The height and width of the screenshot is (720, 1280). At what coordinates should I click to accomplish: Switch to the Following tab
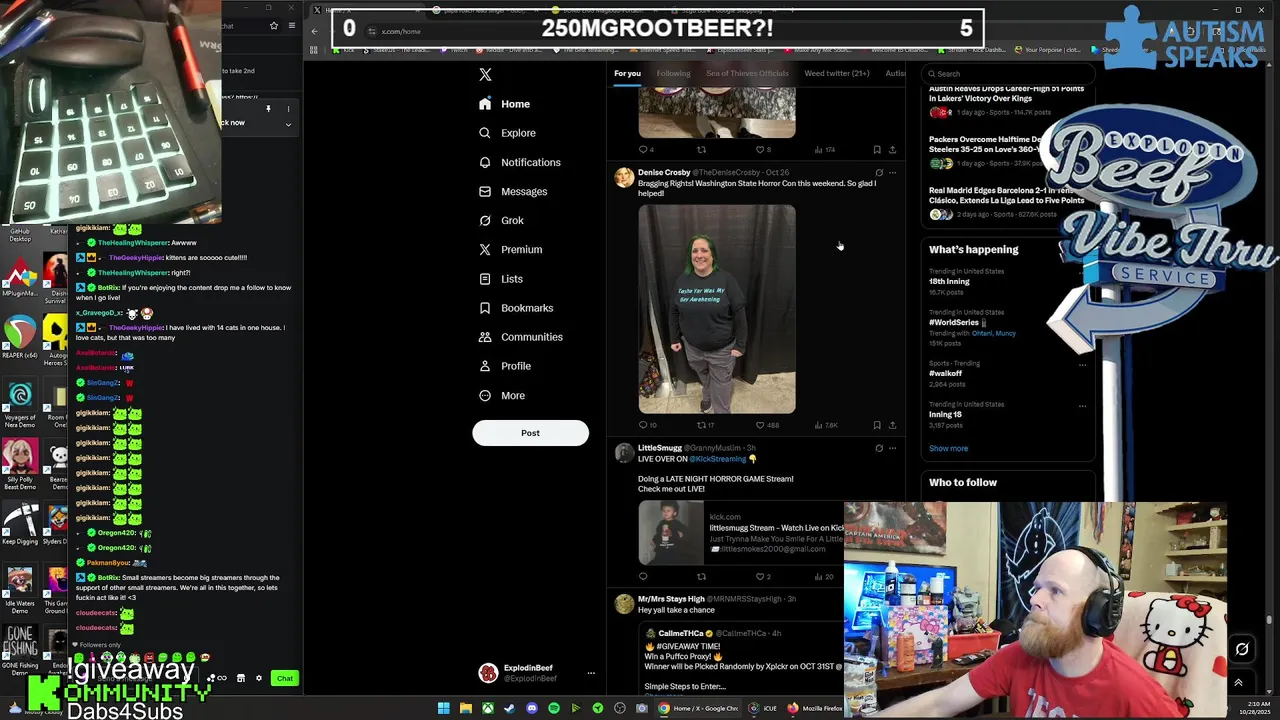point(673,73)
